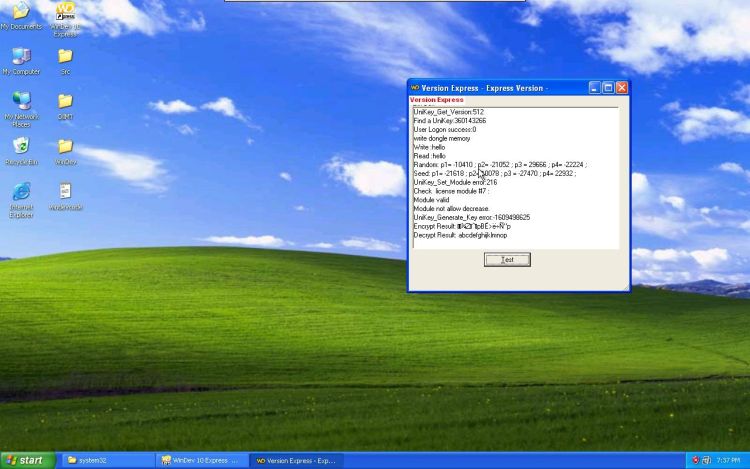The image size is (750, 469).
Task: Click the WD icon in the window title bar
Action: (415, 88)
